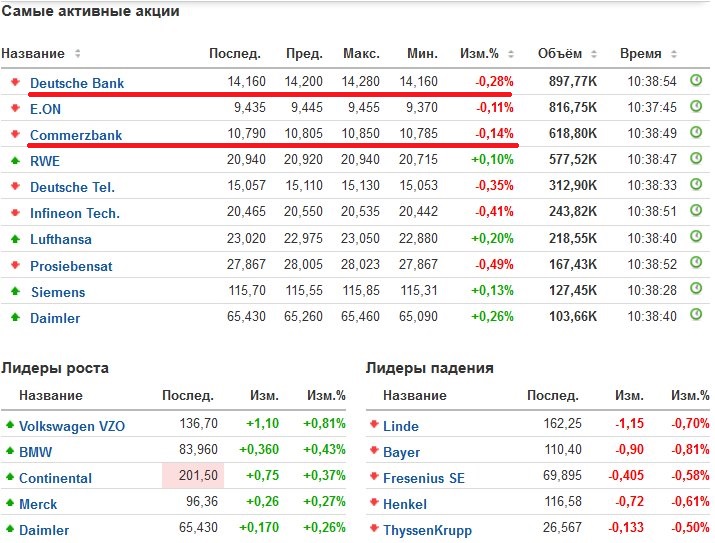The image size is (715, 543).
Task: Click the clock icon in Prosiebensat row
Action: [696, 265]
